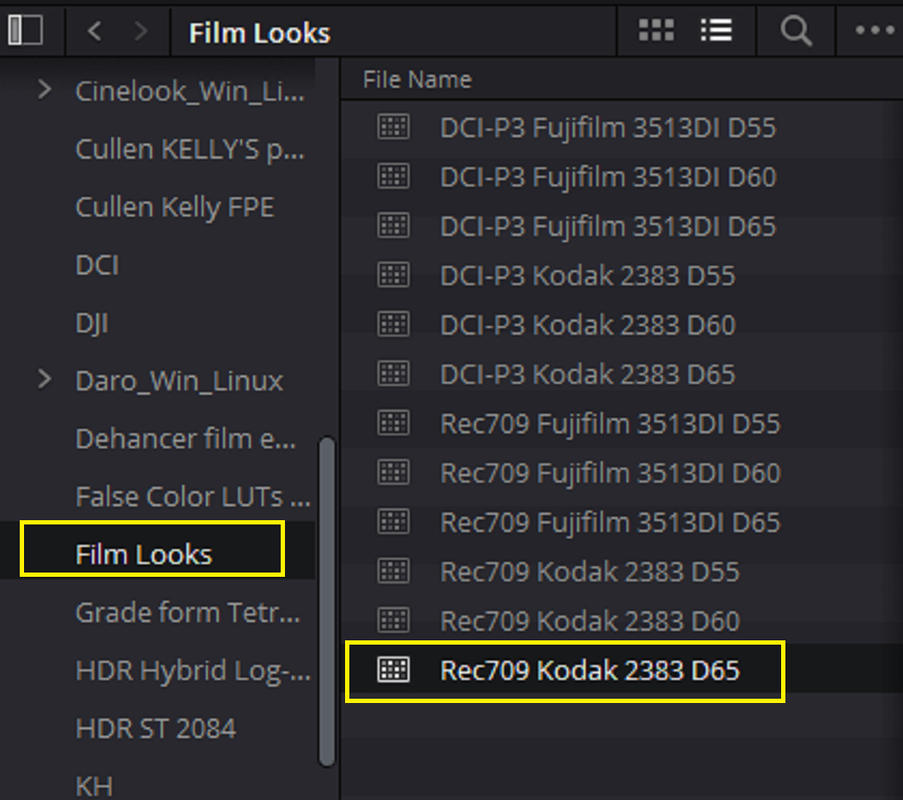Select the HDR ST 2084 folder
Viewport: 903px width, 800px height.
(155, 729)
